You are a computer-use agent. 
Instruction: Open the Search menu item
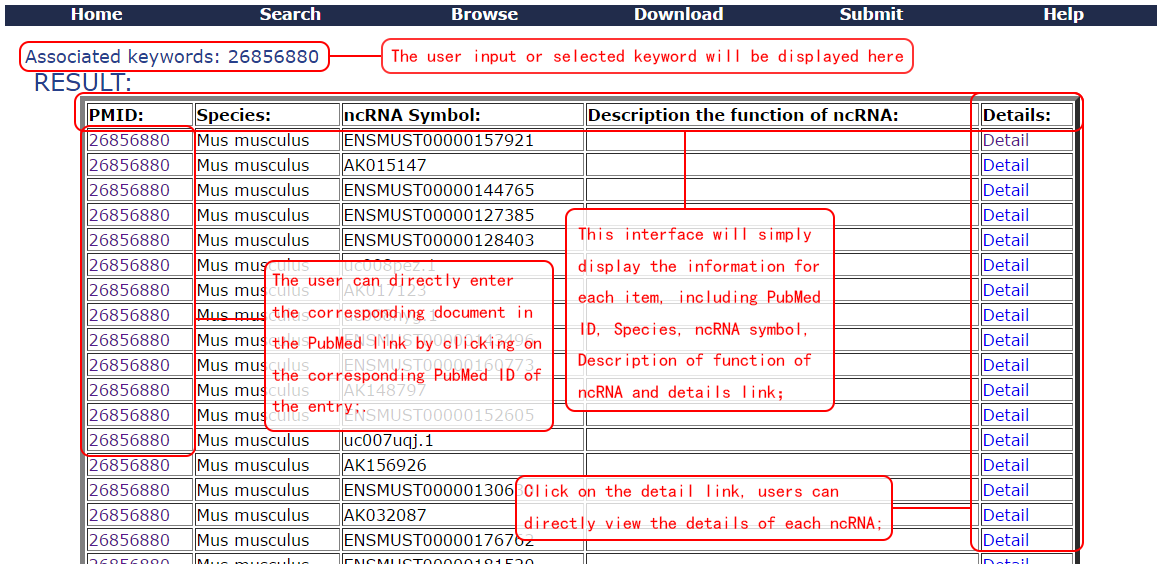pyautogui.click(x=290, y=14)
